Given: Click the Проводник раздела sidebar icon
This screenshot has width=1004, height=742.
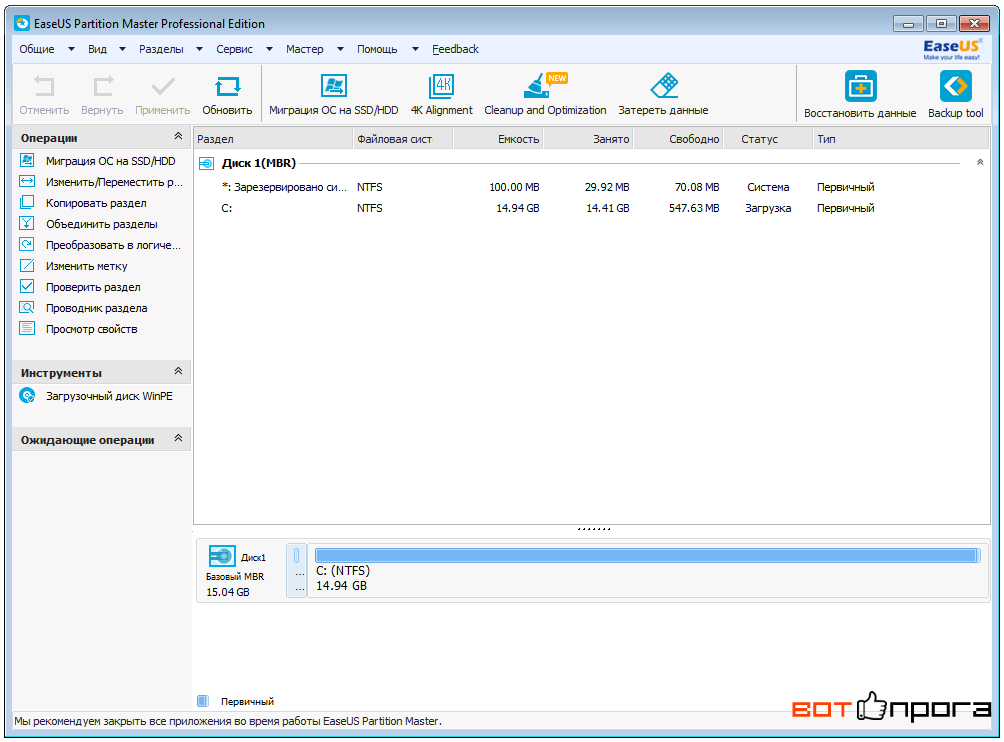Looking at the screenshot, I should (x=27, y=307).
